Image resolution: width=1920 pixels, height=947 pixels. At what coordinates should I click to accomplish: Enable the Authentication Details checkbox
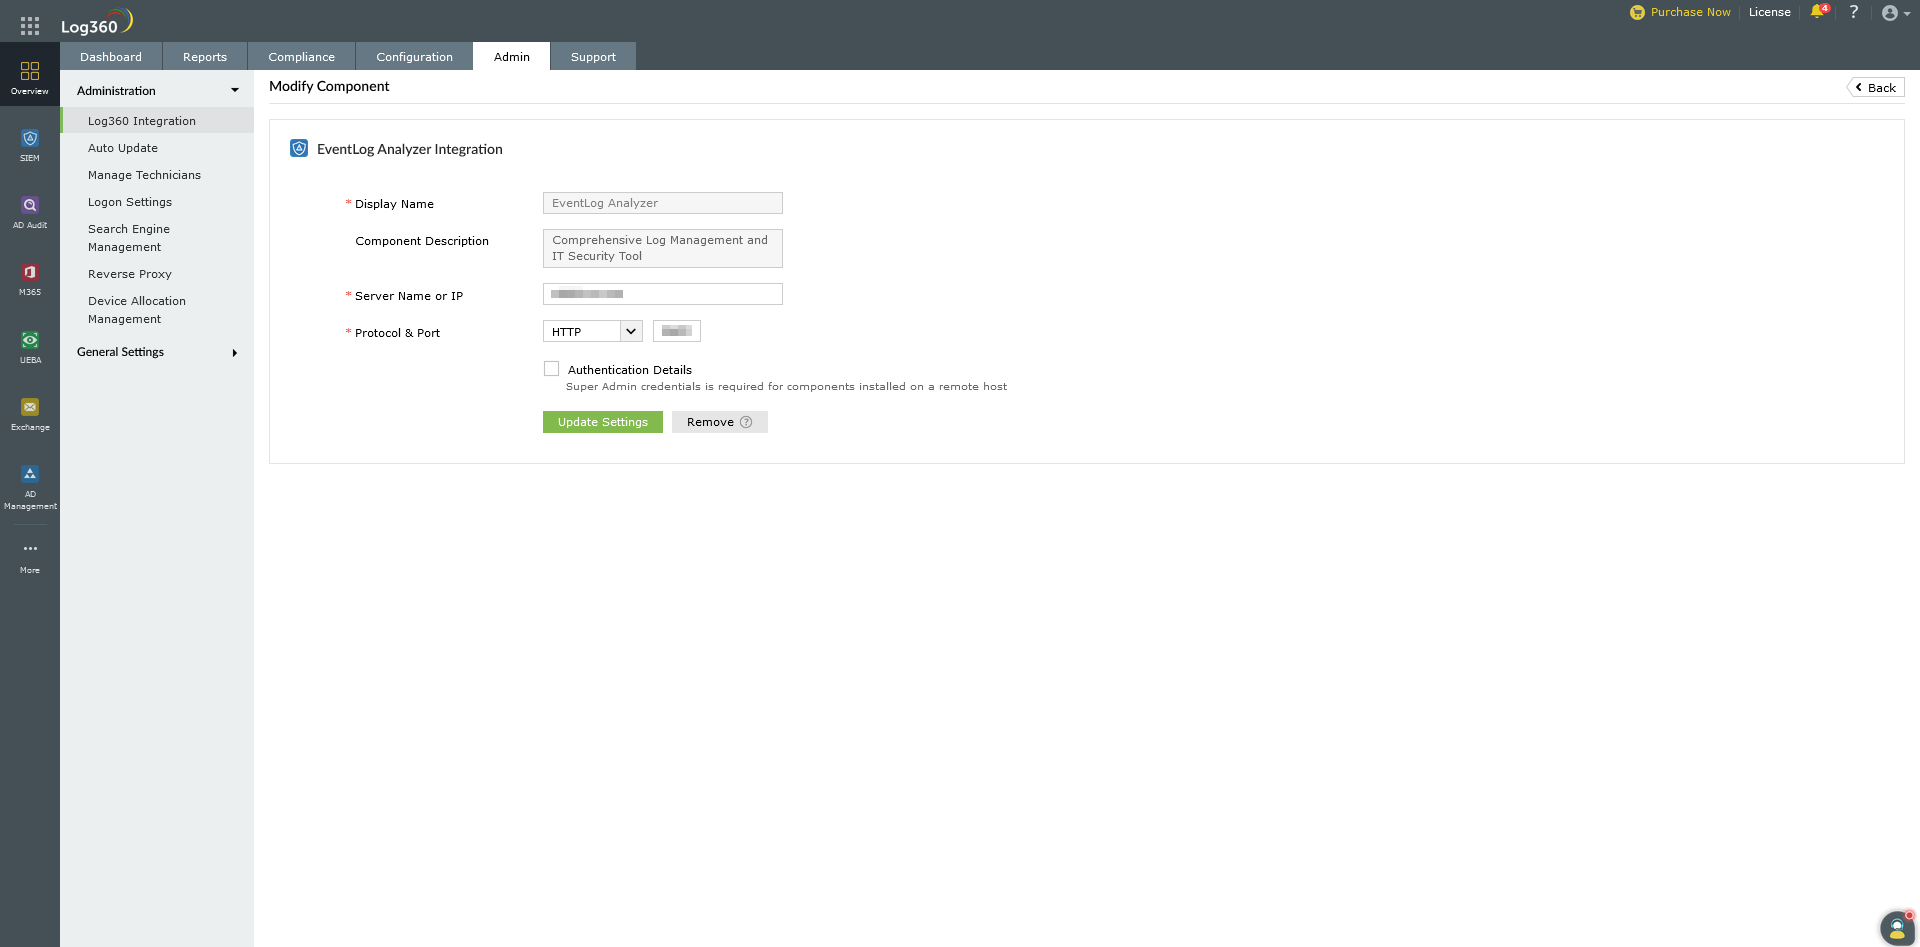[551, 369]
